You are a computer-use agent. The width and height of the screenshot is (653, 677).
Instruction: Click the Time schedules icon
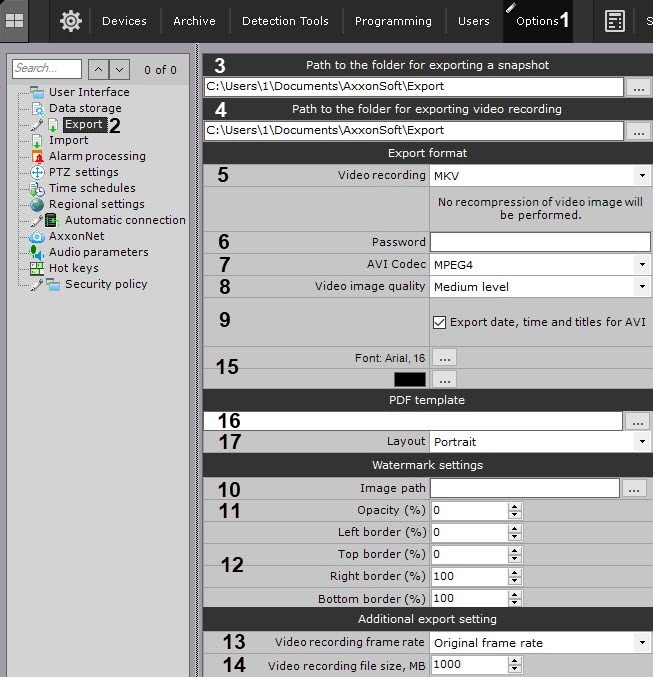click(37, 188)
